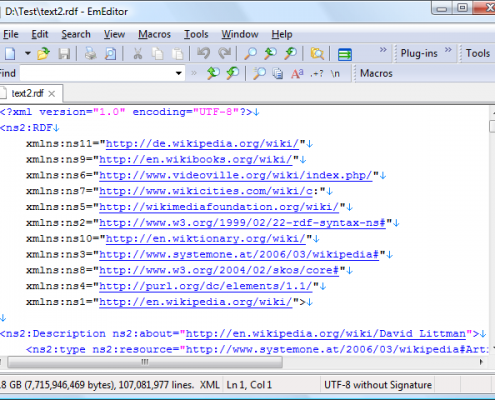Open the New file type dropdown arrow
The image size is (495, 400).
click(x=28, y=53)
